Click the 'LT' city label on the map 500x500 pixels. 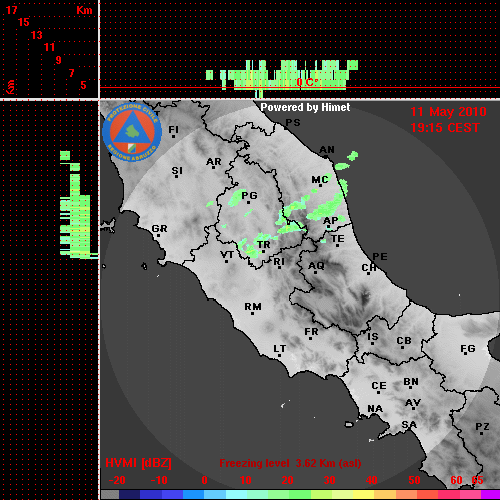[280, 349]
